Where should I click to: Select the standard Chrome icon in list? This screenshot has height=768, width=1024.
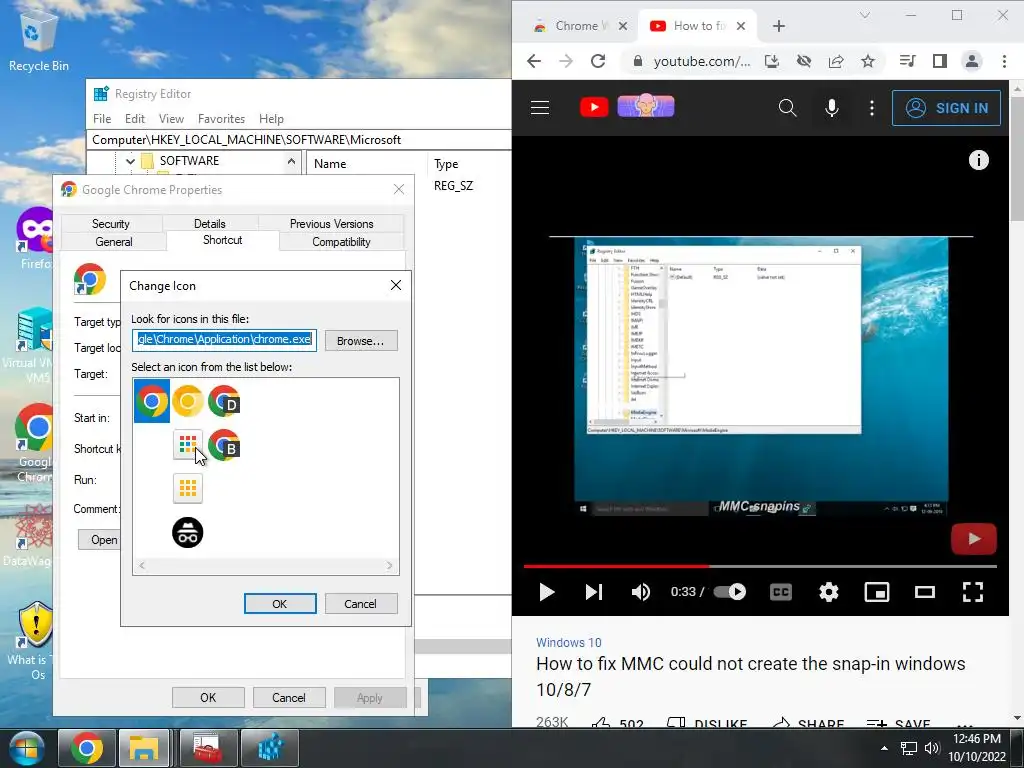(x=152, y=401)
